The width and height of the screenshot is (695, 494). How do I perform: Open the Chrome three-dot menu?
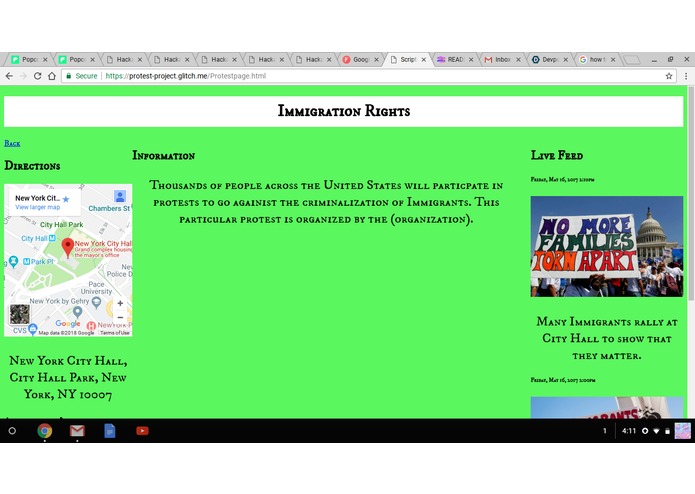click(x=686, y=76)
